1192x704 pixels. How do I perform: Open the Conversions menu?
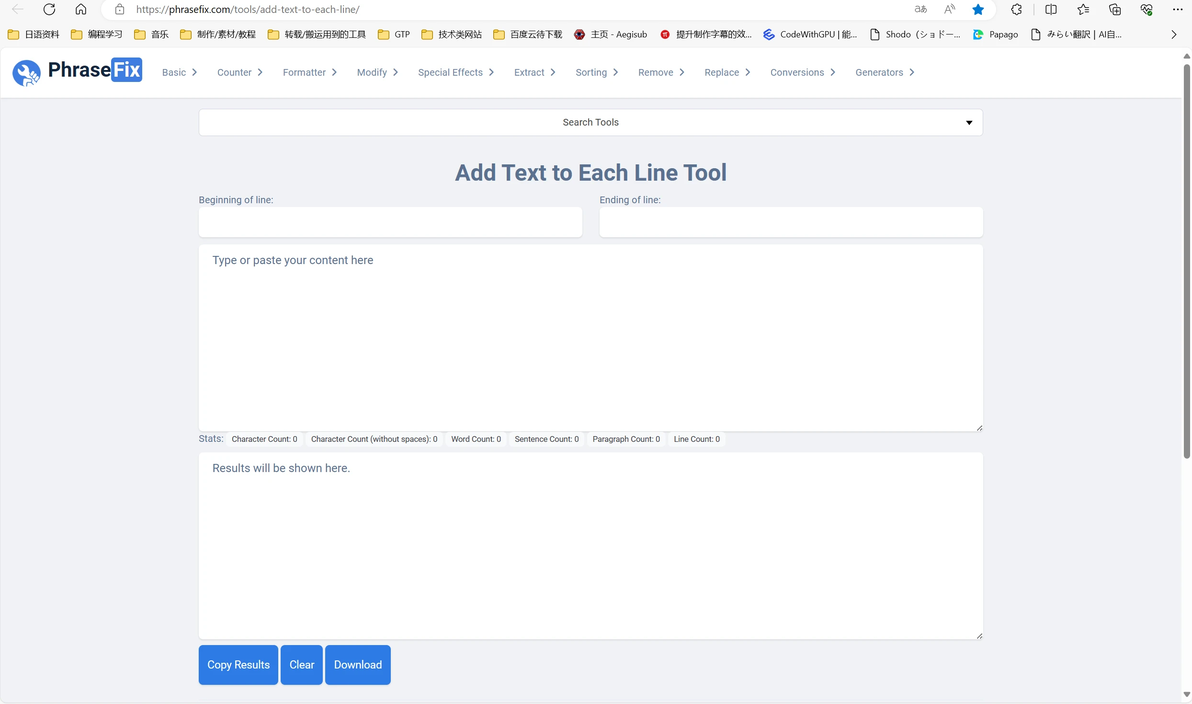[x=802, y=72]
